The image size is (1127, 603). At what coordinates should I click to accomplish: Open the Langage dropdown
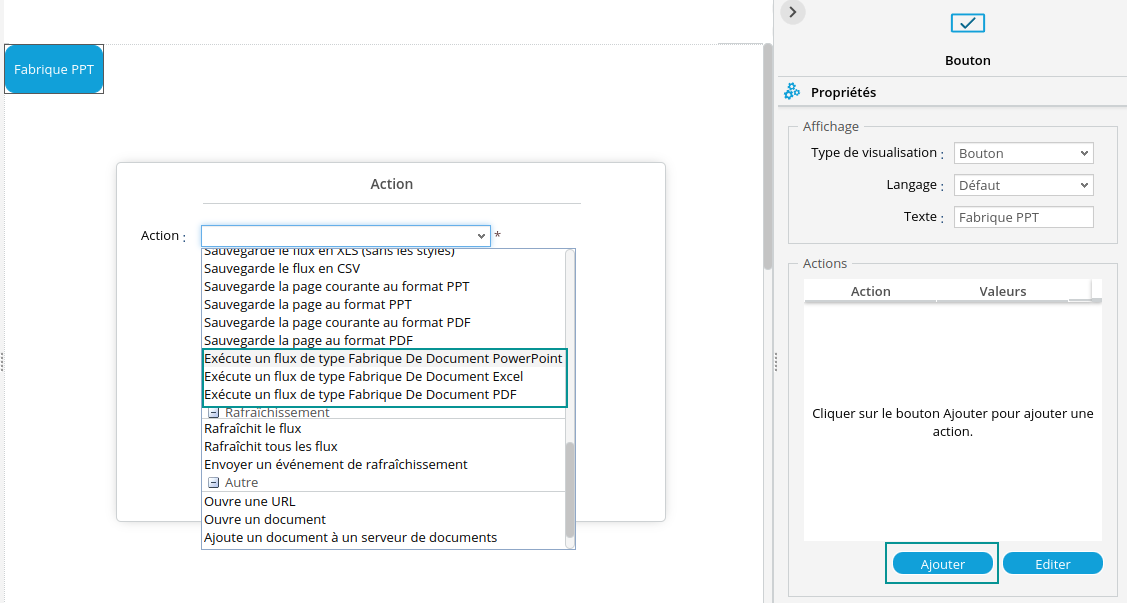(1023, 185)
